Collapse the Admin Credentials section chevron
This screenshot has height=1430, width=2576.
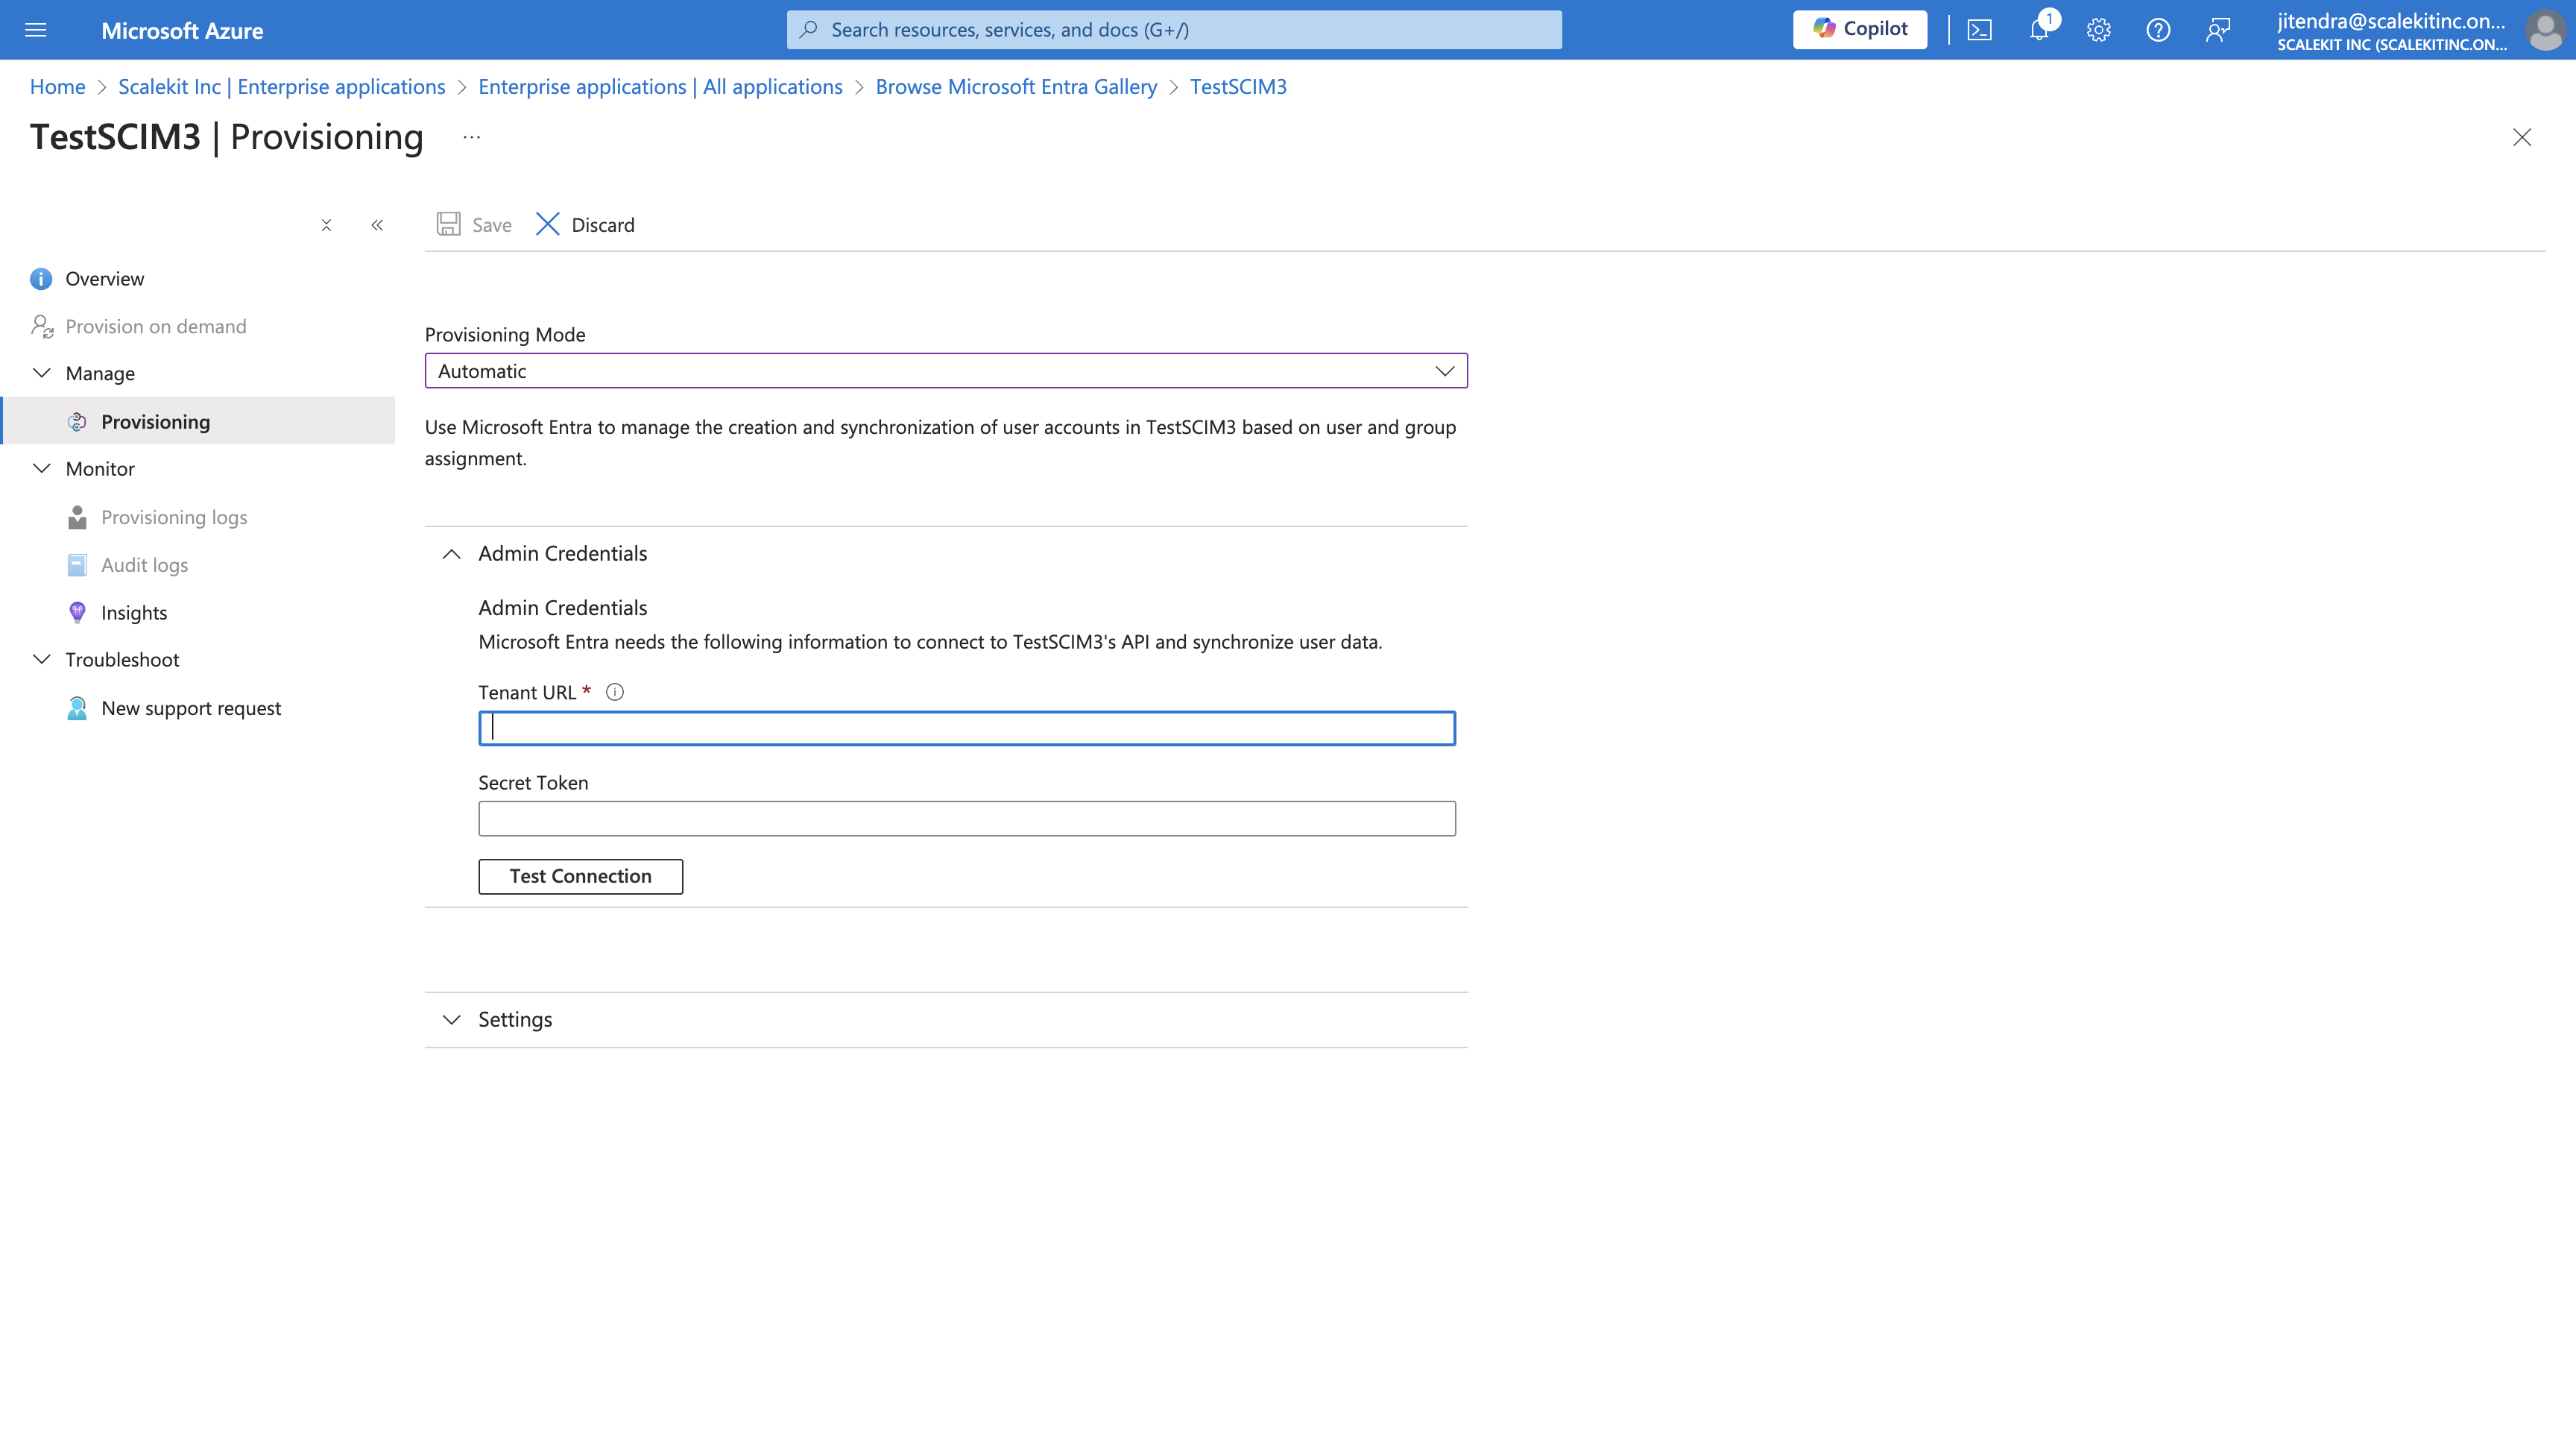(451, 553)
